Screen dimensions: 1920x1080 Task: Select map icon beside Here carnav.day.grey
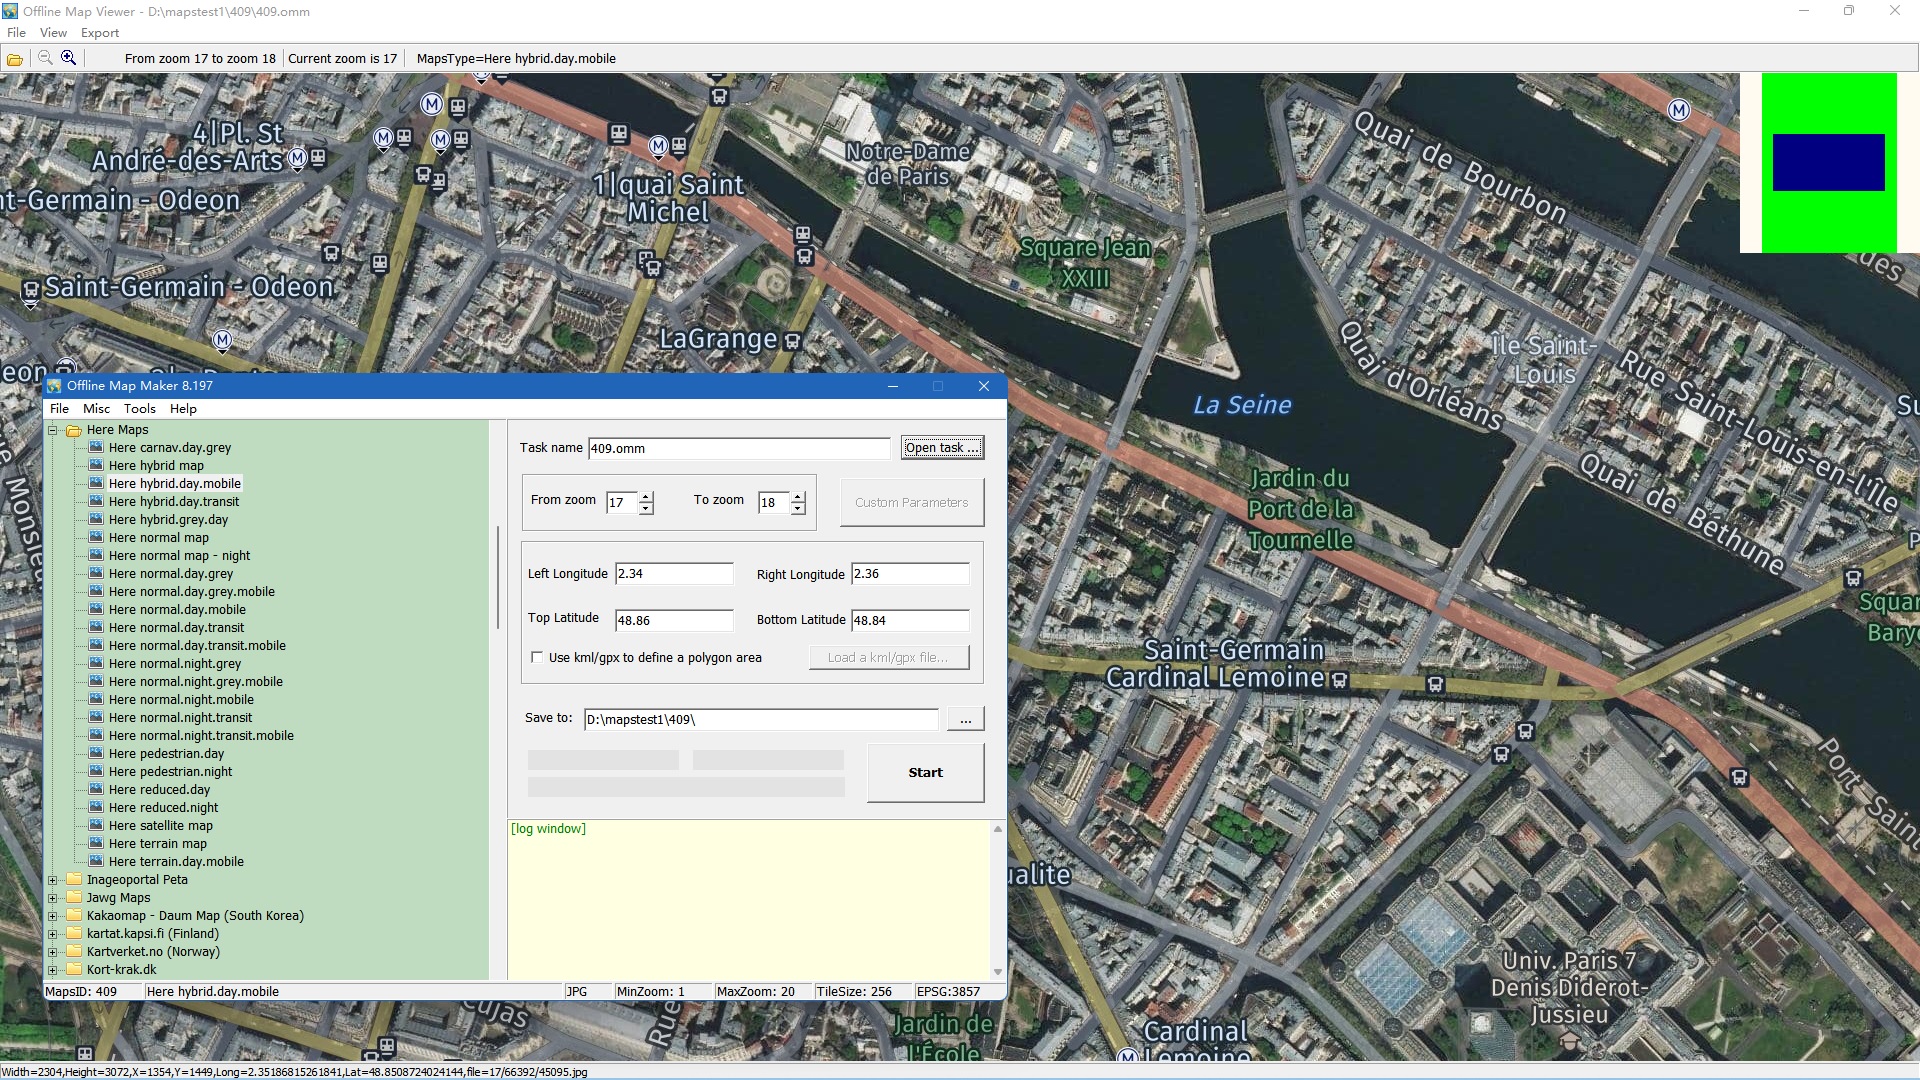tap(96, 447)
